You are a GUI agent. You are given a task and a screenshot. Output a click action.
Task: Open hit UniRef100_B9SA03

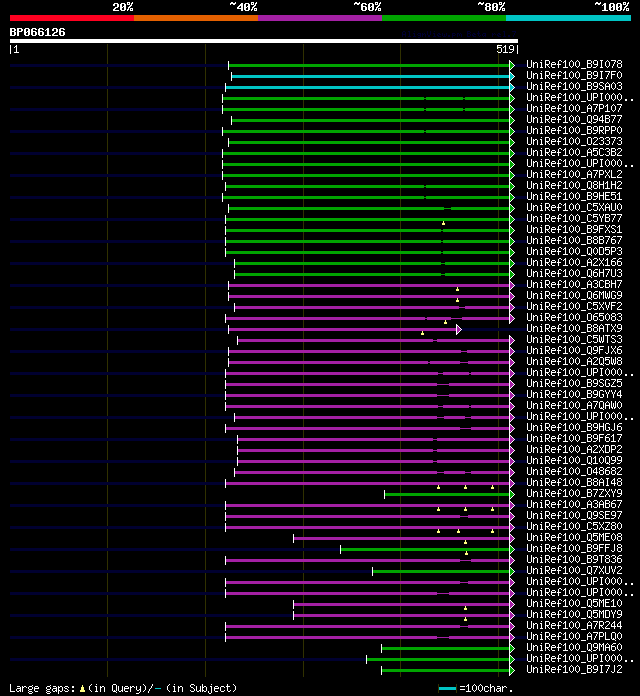tap(574, 87)
